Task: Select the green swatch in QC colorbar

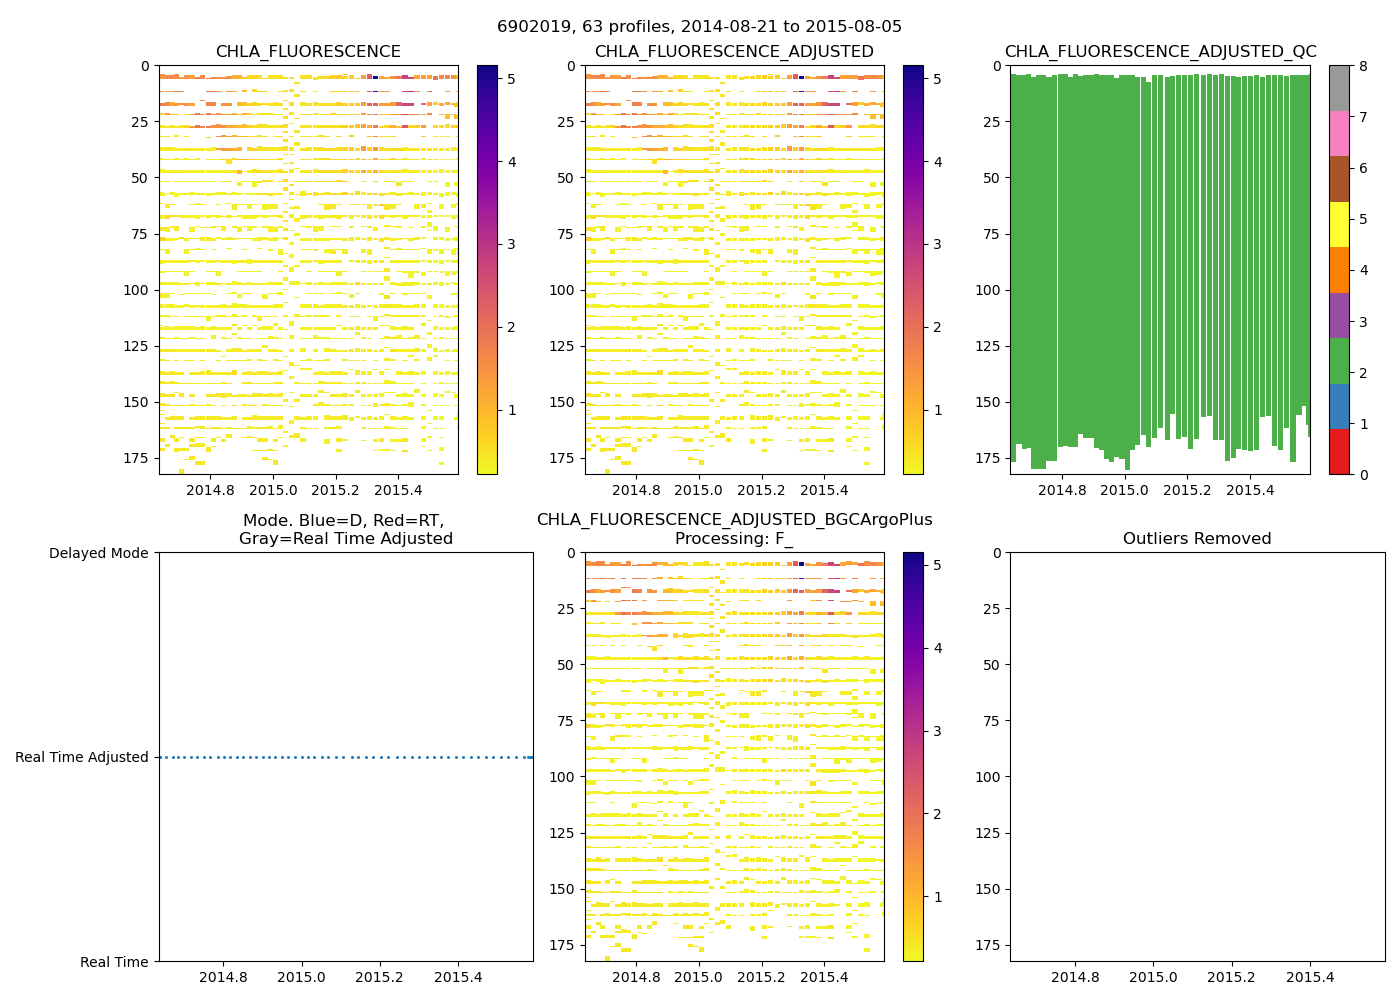Action: tap(1339, 361)
